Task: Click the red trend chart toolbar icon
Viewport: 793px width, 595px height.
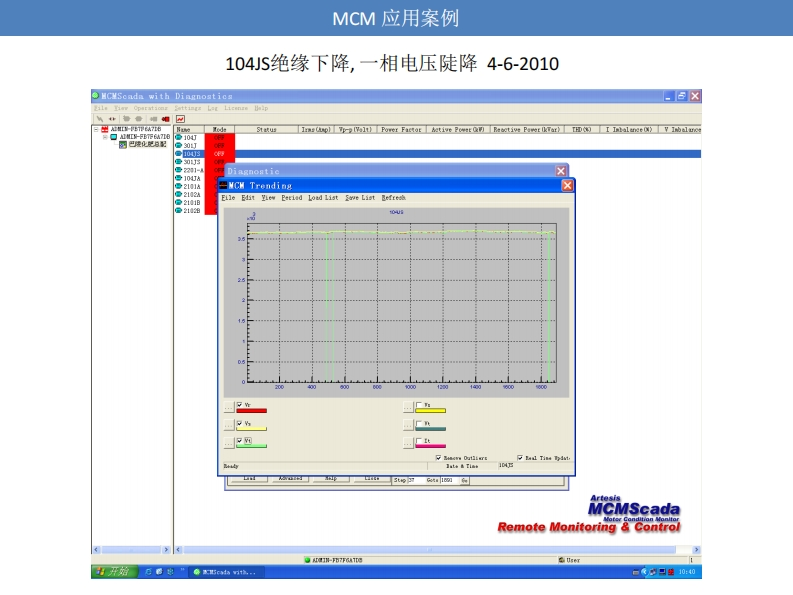Action: (180, 118)
